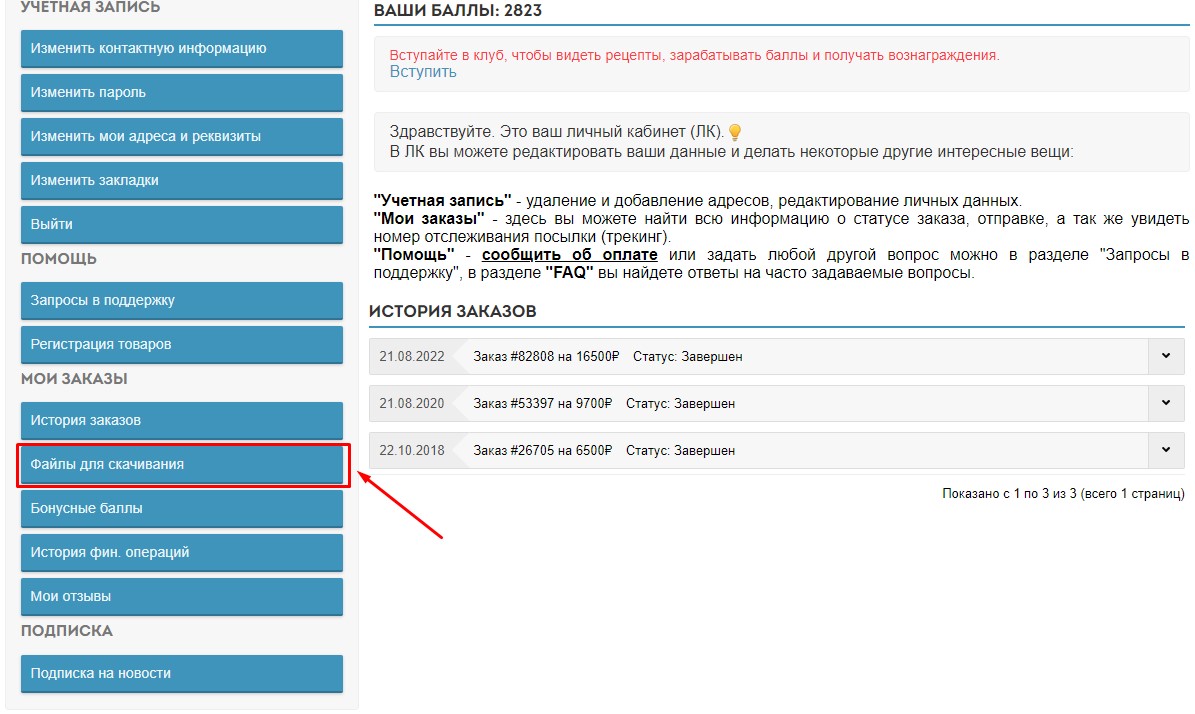
Task: Expand order #82808 details chevron
Action: 1166,356
